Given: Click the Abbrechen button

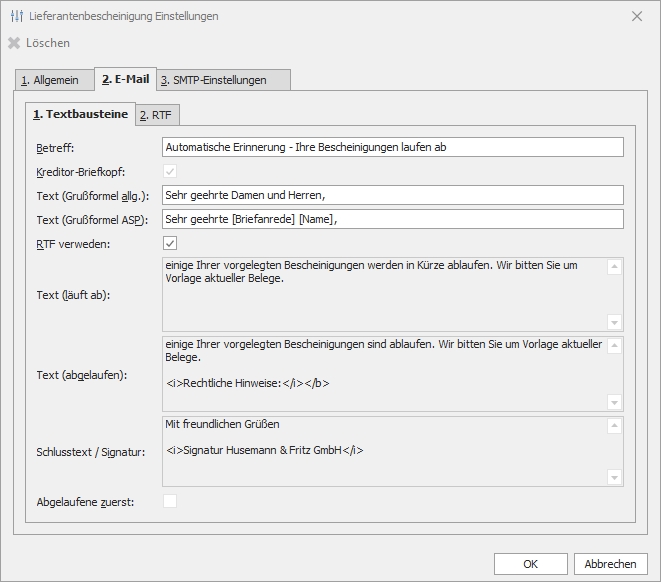Looking at the screenshot, I should tap(610, 564).
